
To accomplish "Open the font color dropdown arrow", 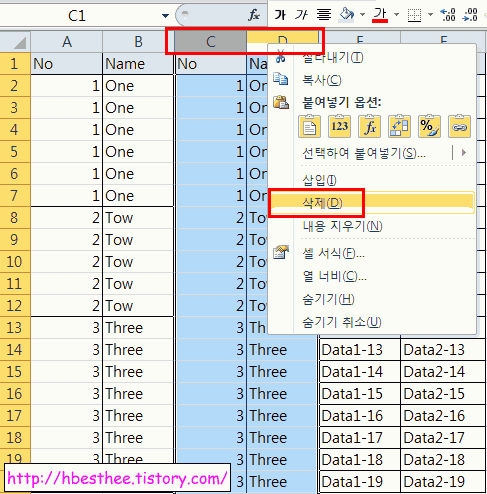I will click(x=396, y=15).
